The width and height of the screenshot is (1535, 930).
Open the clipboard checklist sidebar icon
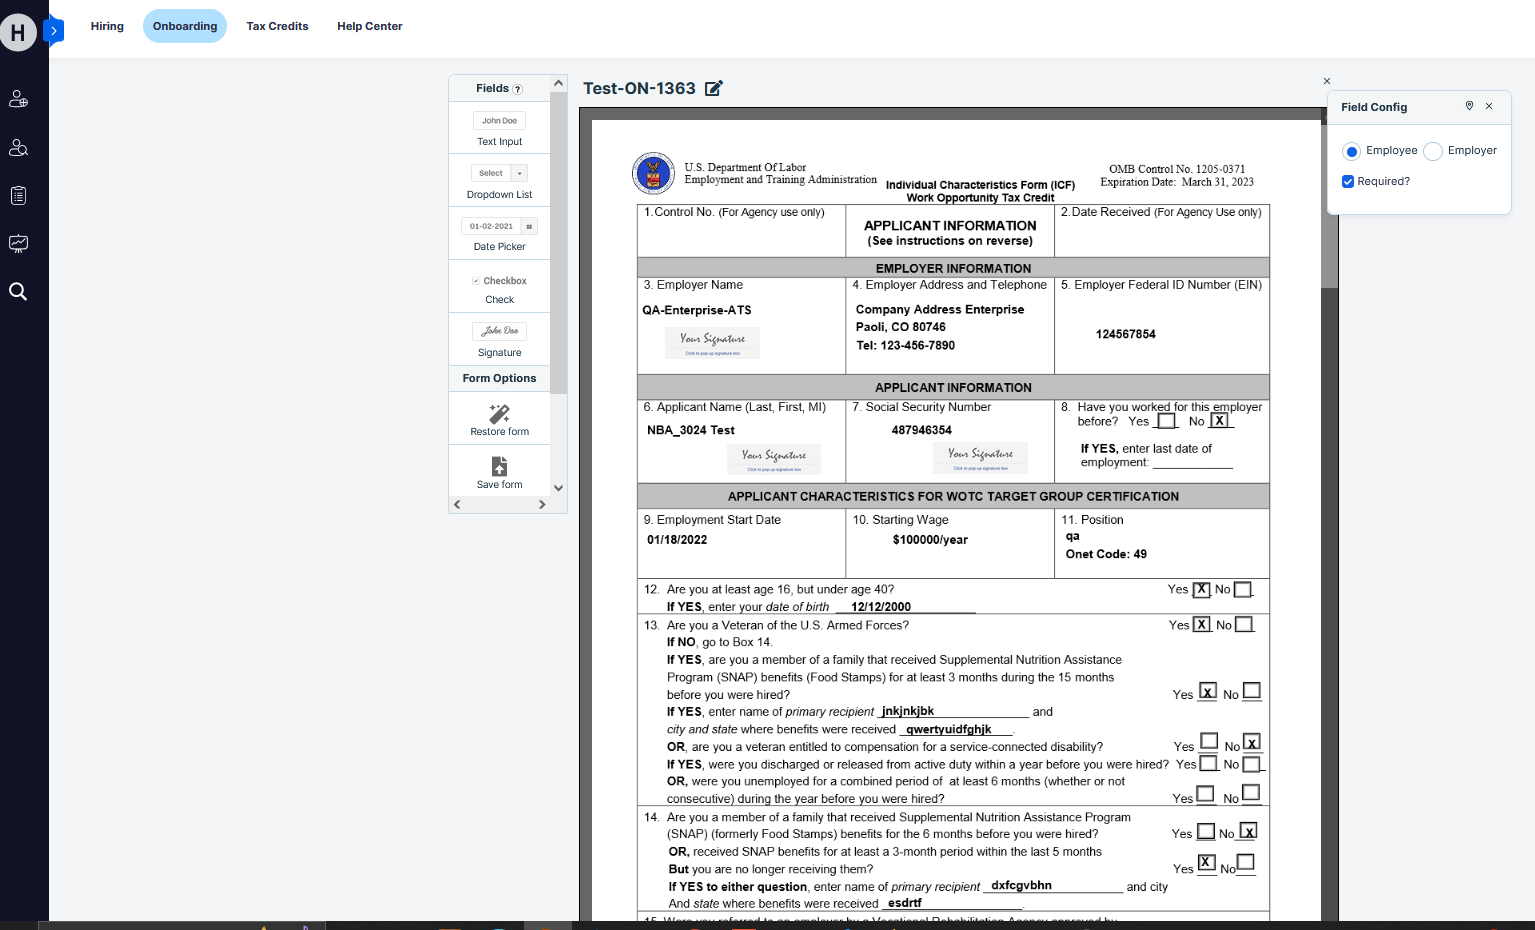[x=18, y=195]
